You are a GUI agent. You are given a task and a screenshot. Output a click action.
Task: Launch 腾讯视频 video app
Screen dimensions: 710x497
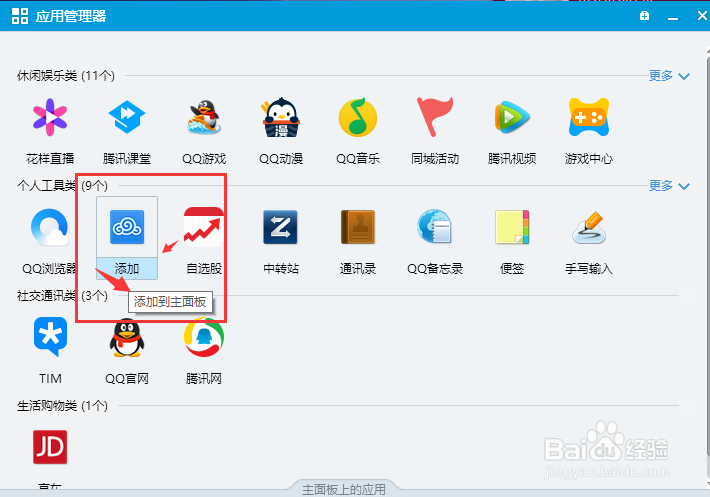tap(512, 117)
